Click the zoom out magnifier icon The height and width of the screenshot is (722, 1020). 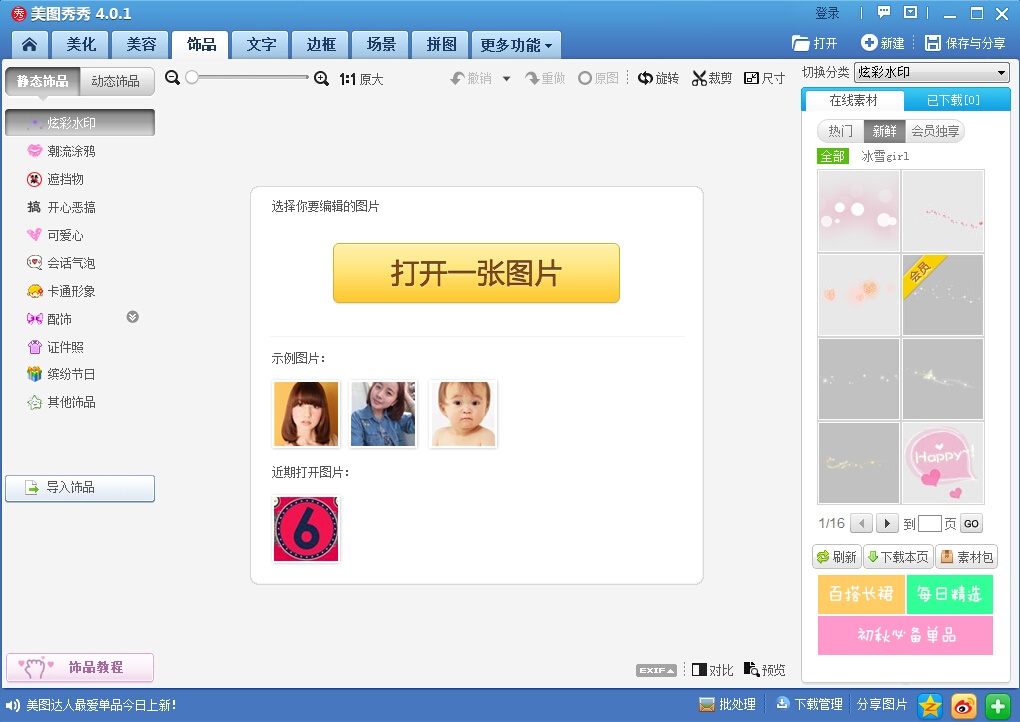172,78
